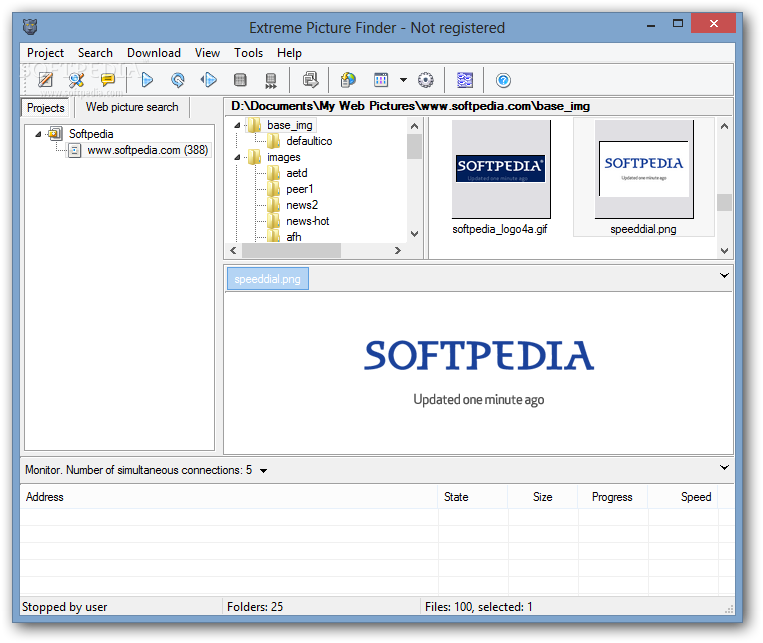Image resolution: width=763 pixels, height=643 pixels.
Task: Click folder tree horizontal scroll-right arrow
Action: tap(398, 250)
